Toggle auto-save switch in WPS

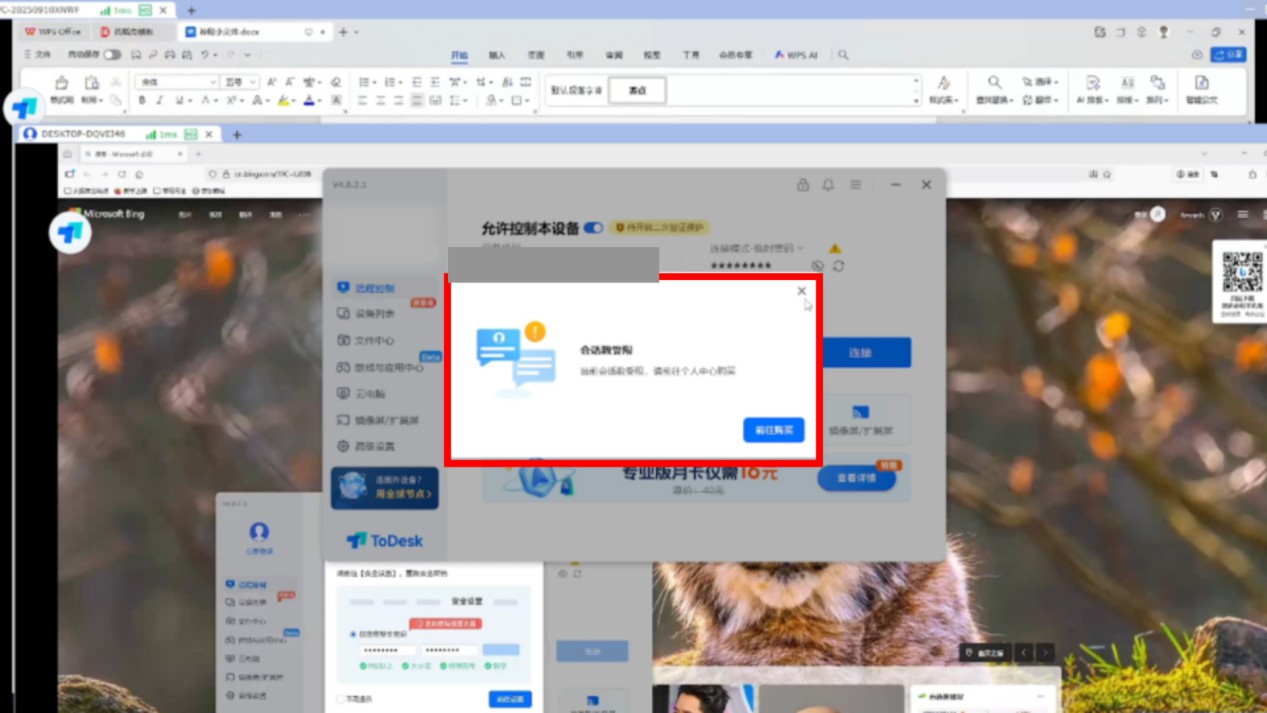[112, 55]
